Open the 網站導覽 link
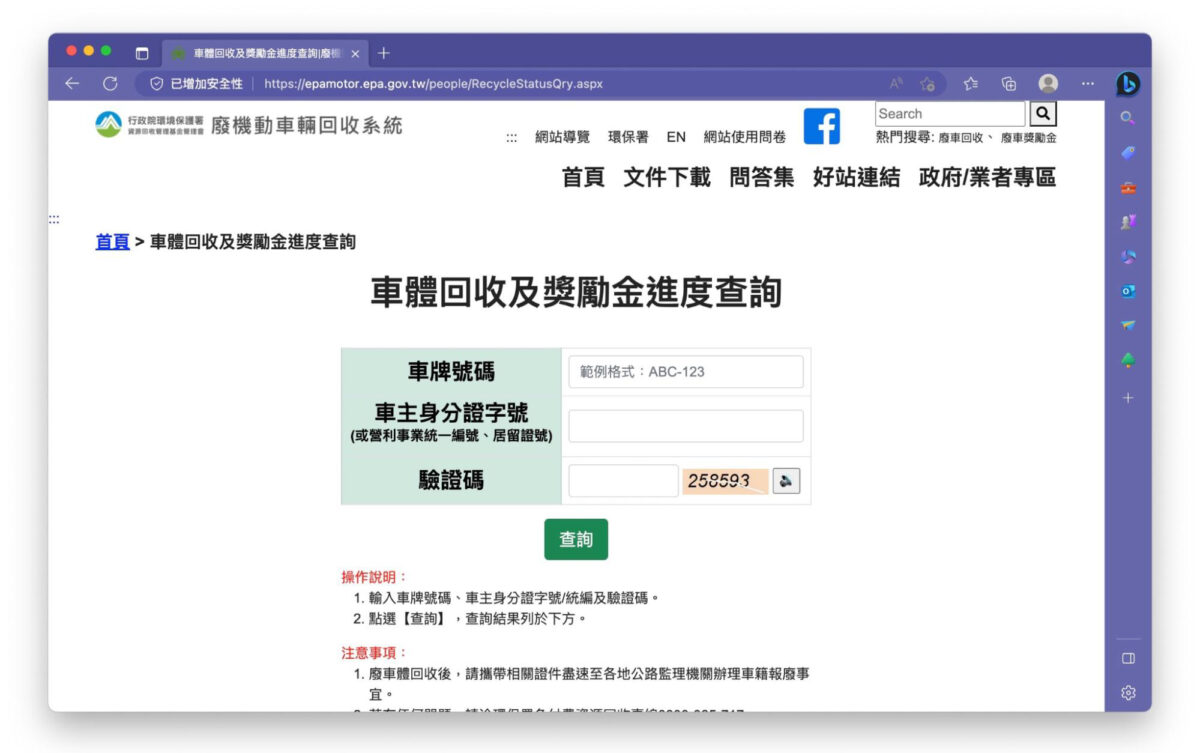 click(x=562, y=137)
